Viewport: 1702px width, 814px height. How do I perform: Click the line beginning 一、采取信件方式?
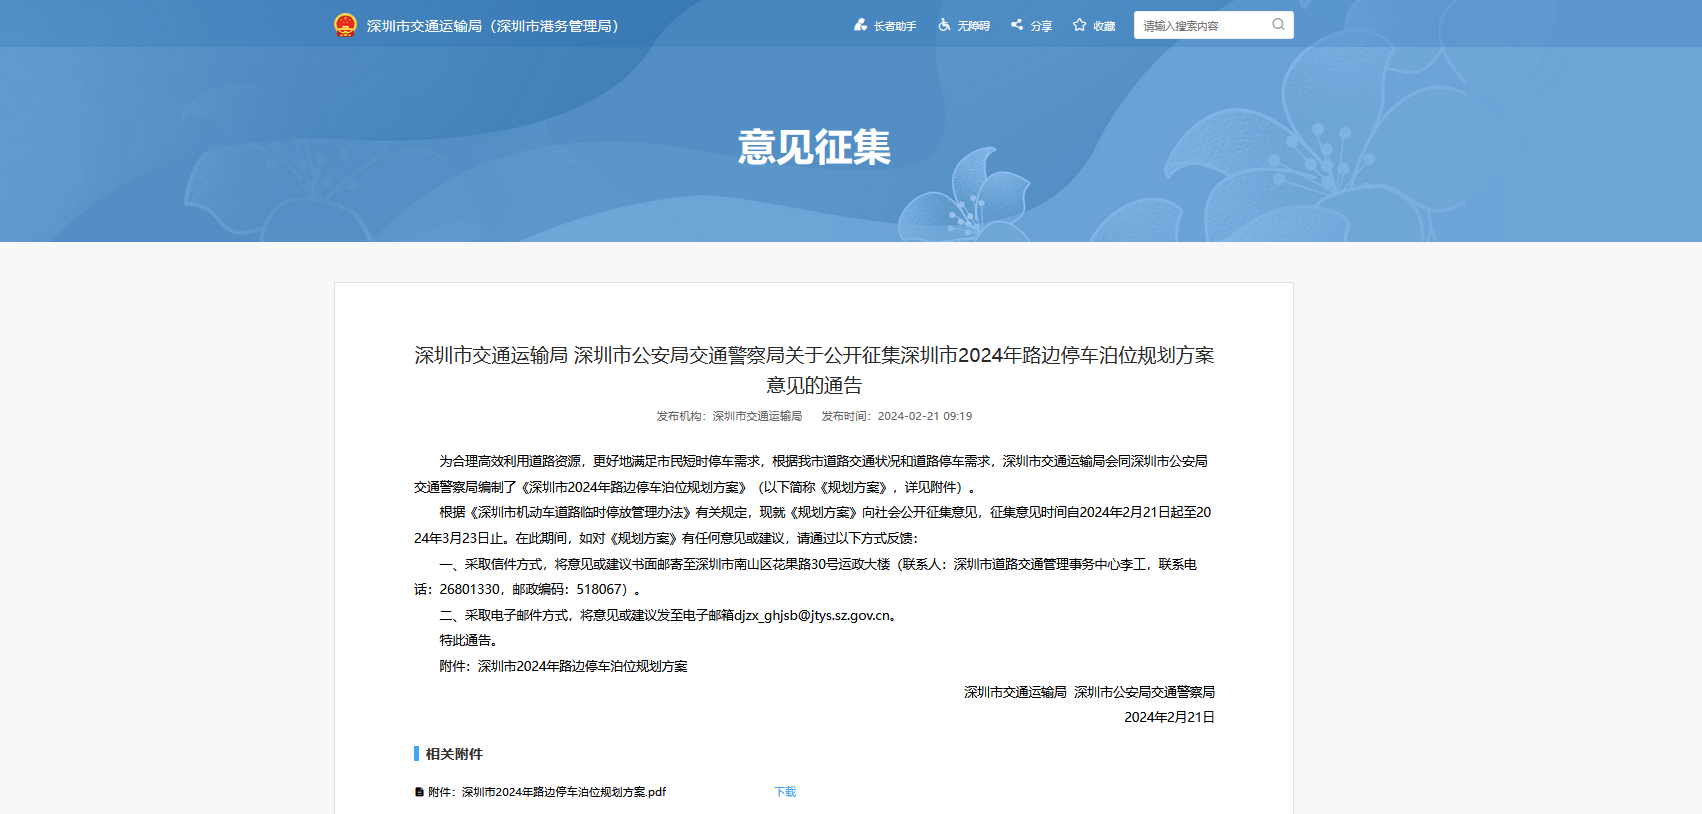(818, 565)
